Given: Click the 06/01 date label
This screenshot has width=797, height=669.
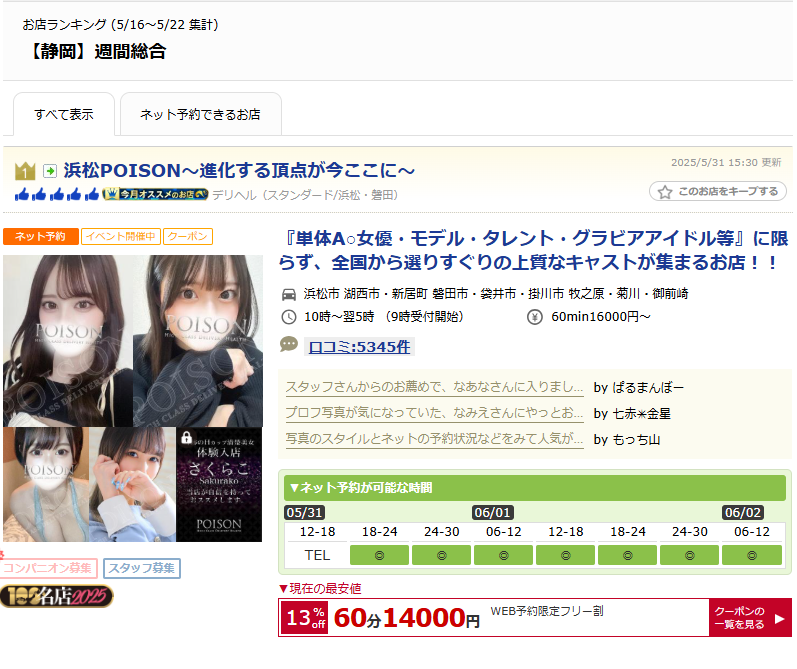Looking at the screenshot, I should tap(493, 512).
